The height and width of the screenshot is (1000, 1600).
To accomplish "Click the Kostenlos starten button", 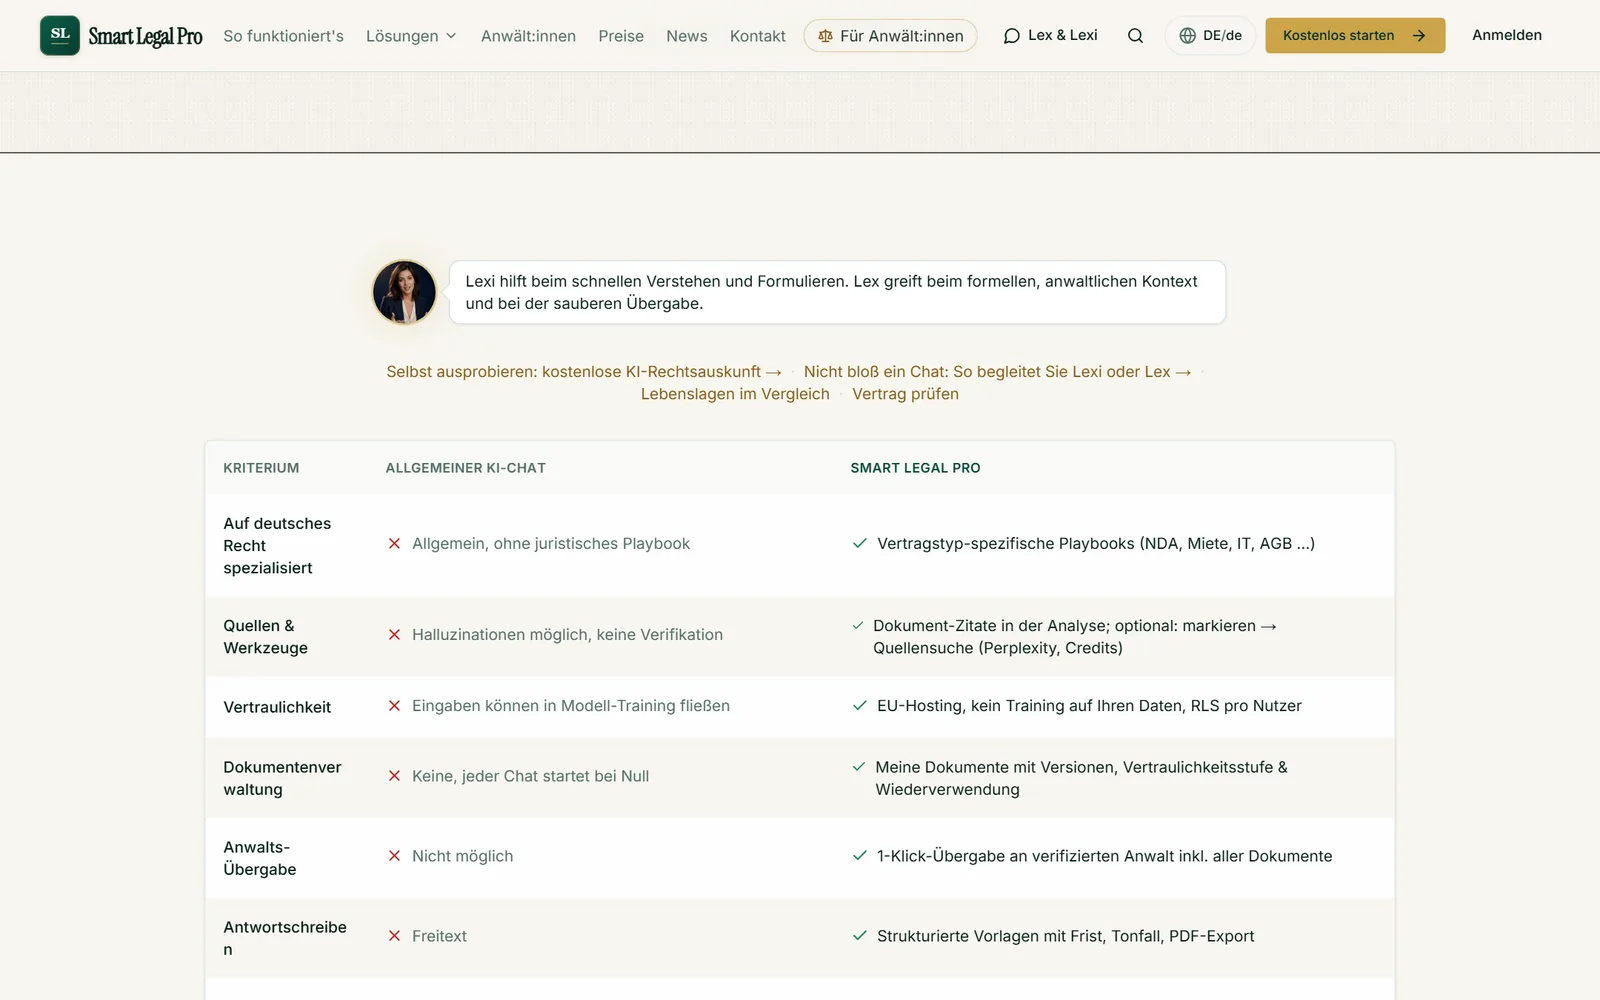I will (1355, 36).
